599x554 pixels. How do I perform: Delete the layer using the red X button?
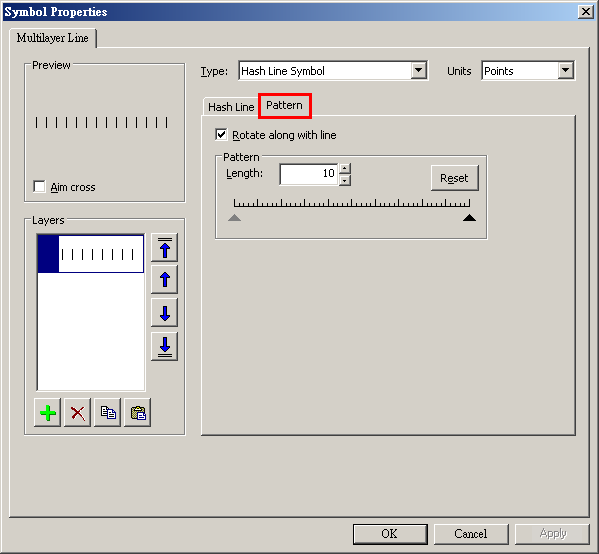coord(78,413)
